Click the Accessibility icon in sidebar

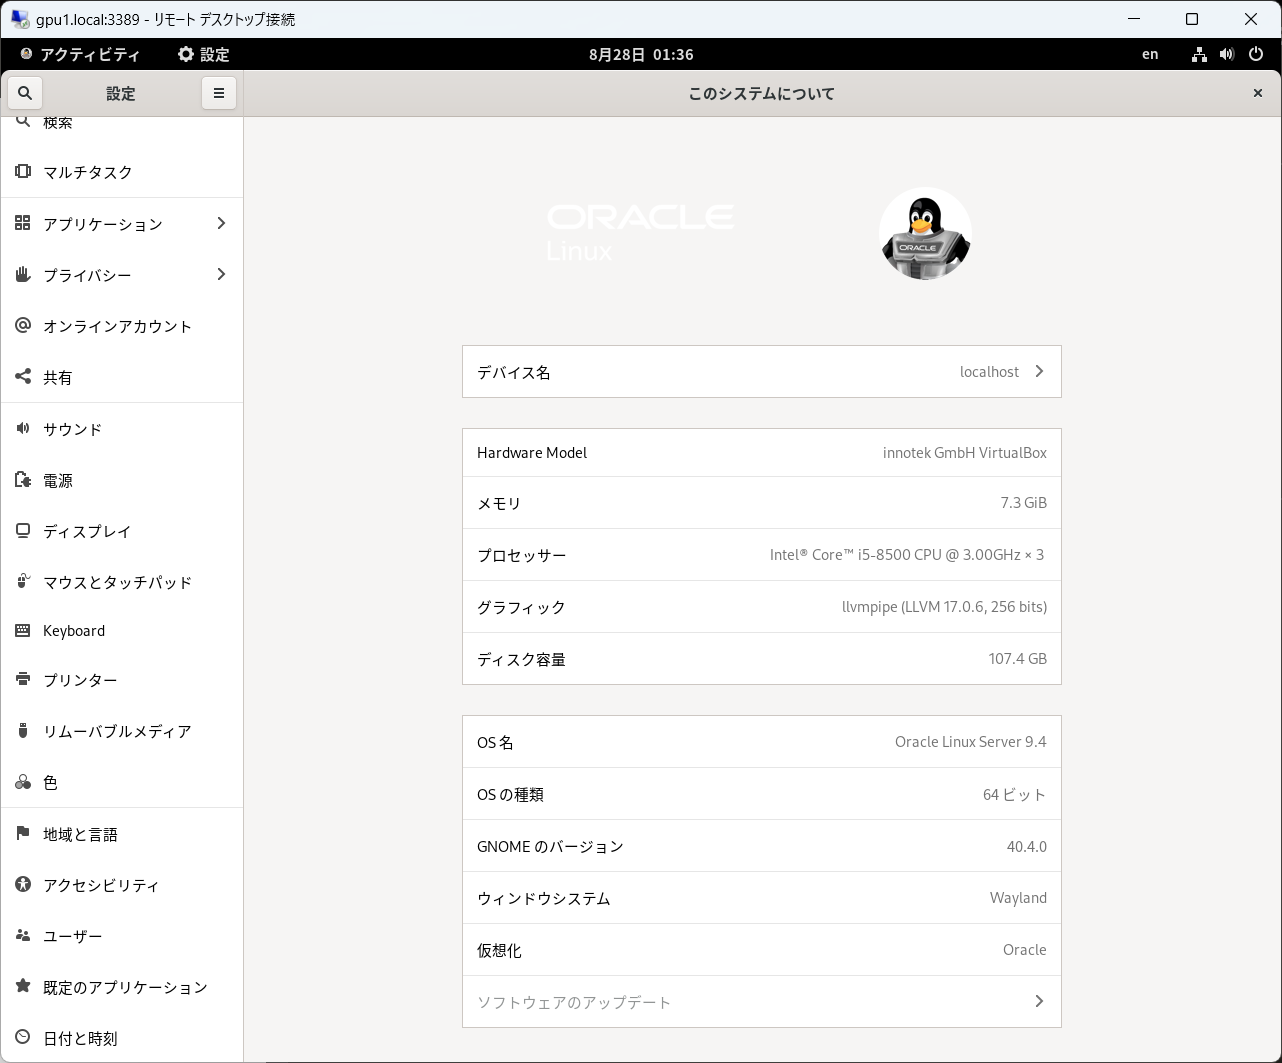pos(23,884)
